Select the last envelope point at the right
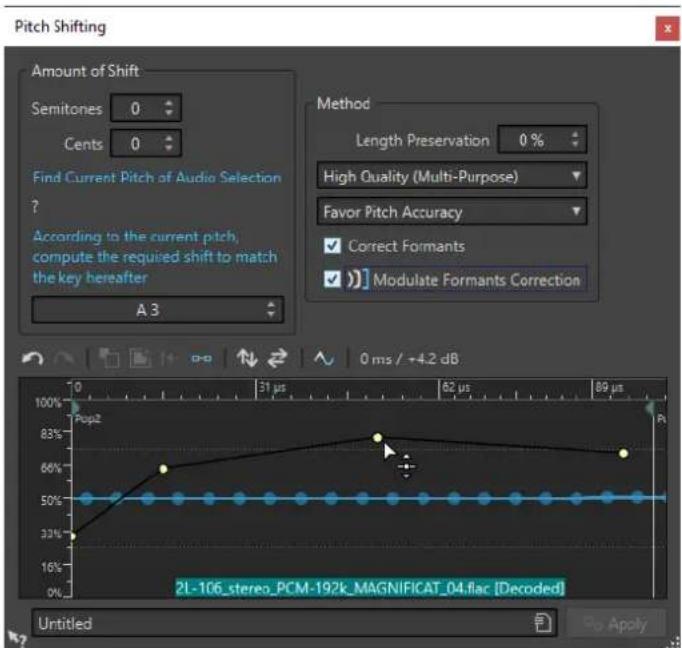Screen dimensions: 682x648 pyautogui.click(x=624, y=454)
